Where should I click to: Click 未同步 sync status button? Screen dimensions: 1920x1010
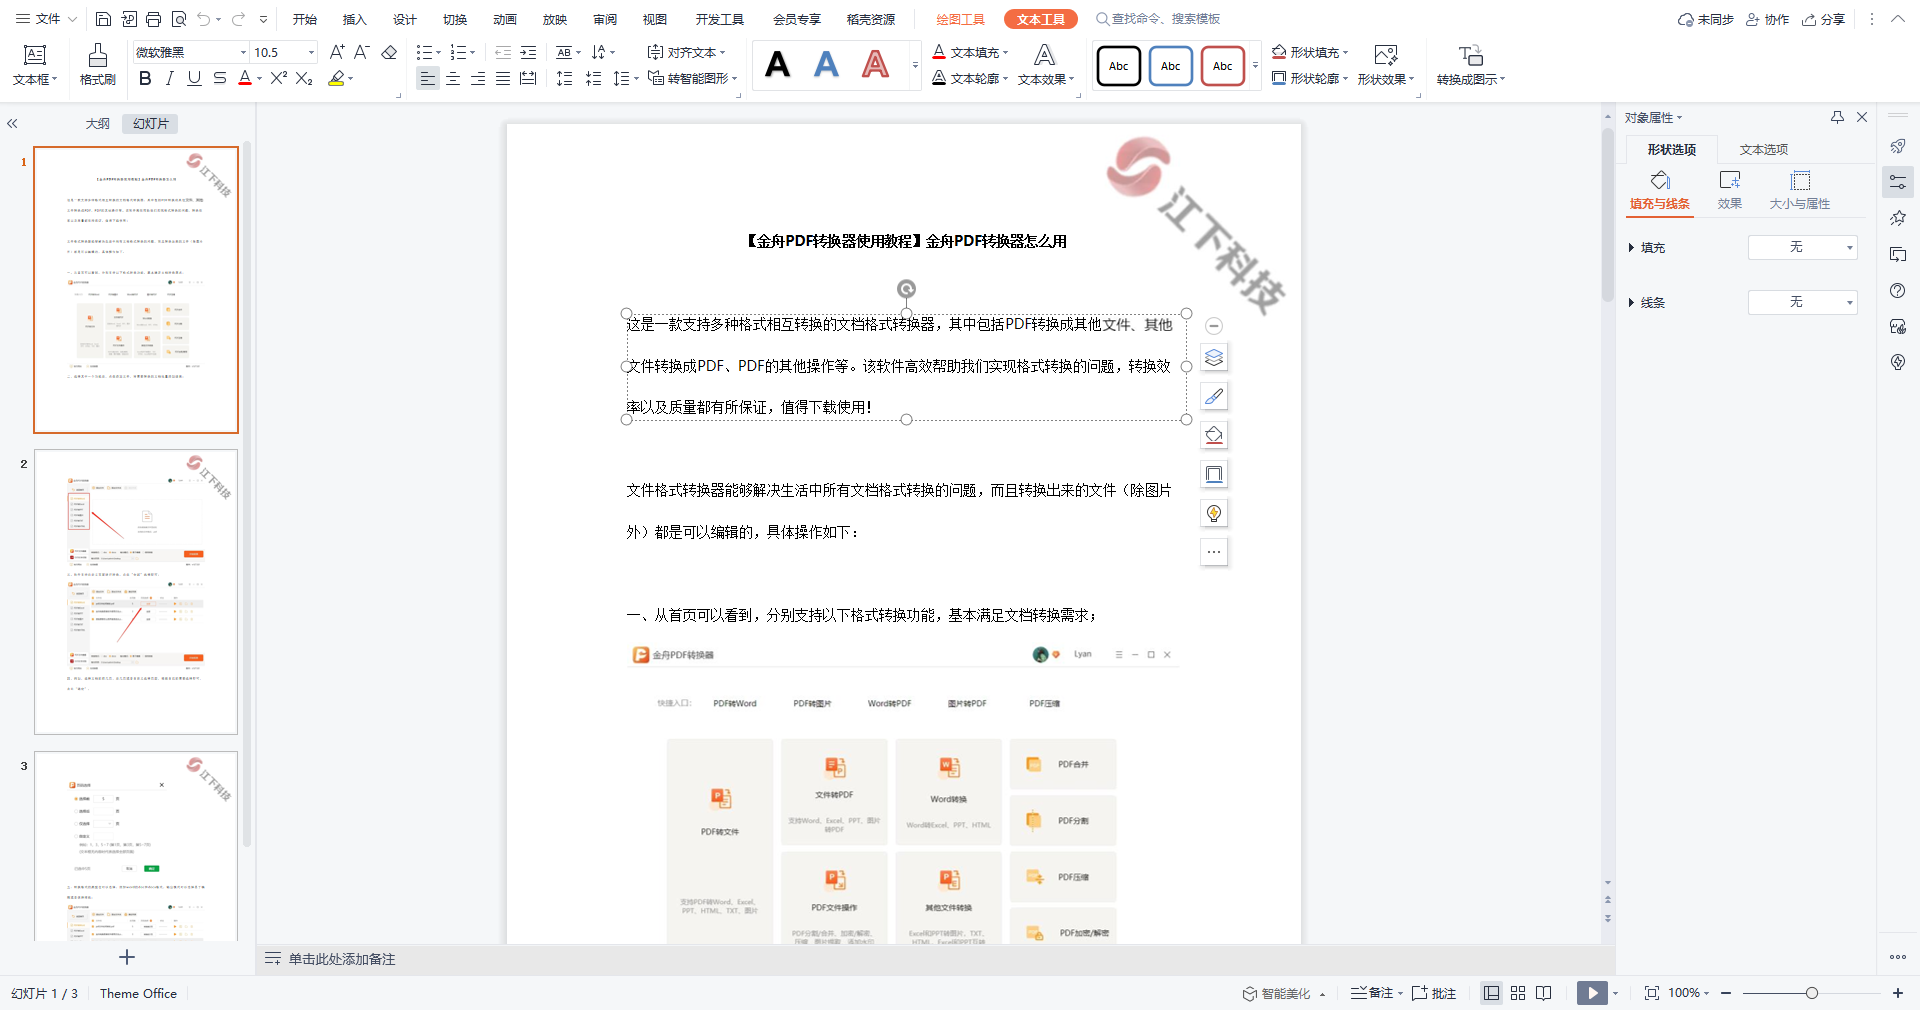(x=1706, y=19)
